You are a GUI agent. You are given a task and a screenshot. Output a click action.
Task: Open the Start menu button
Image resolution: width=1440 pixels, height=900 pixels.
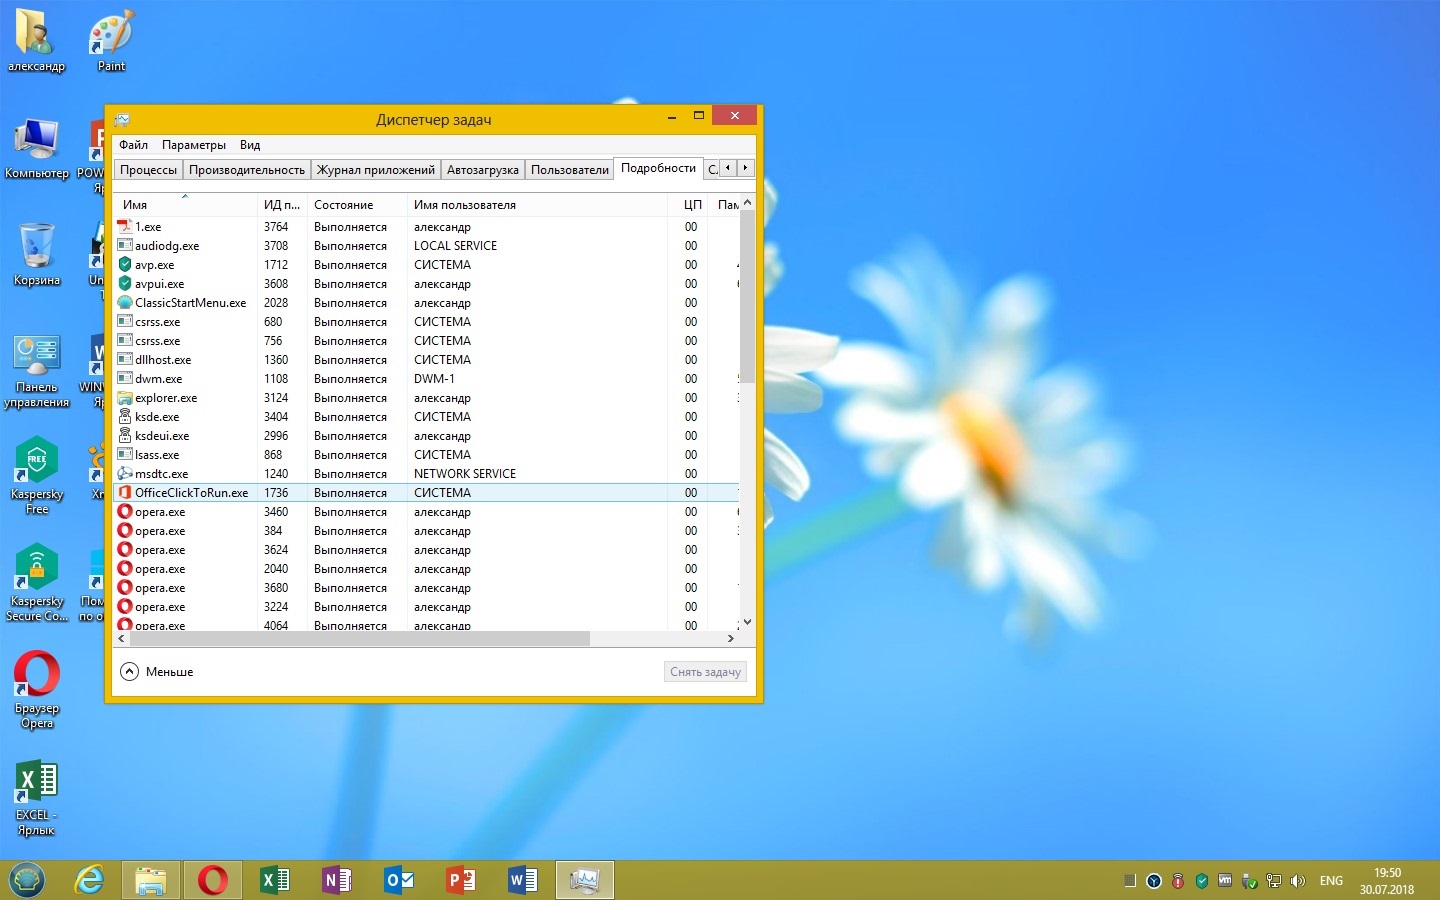coord(26,880)
